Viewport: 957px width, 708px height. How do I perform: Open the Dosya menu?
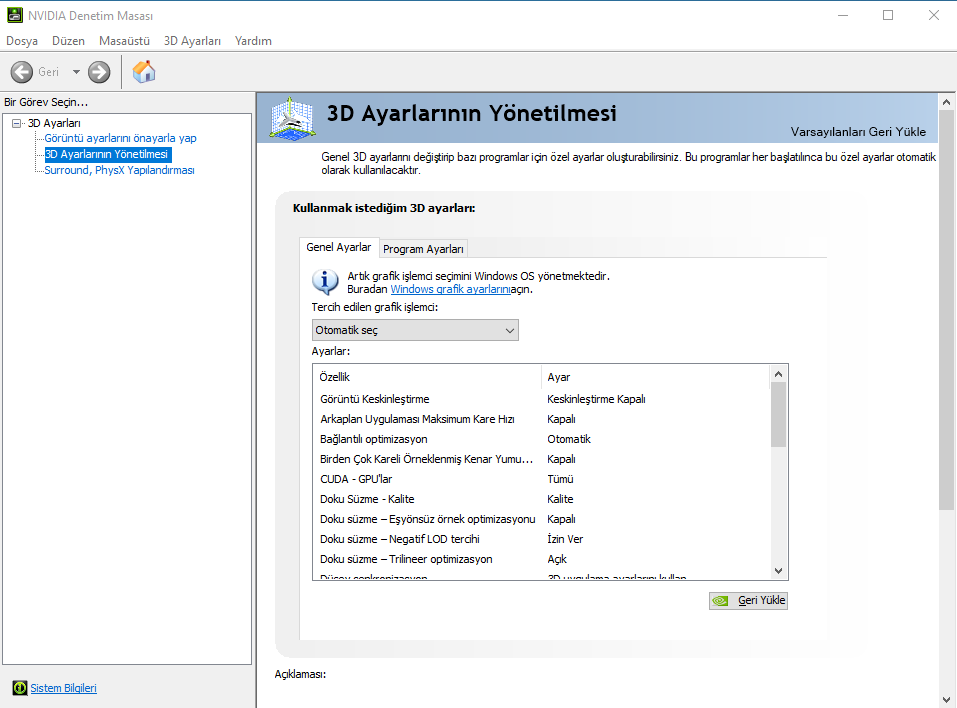pos(22,41)
